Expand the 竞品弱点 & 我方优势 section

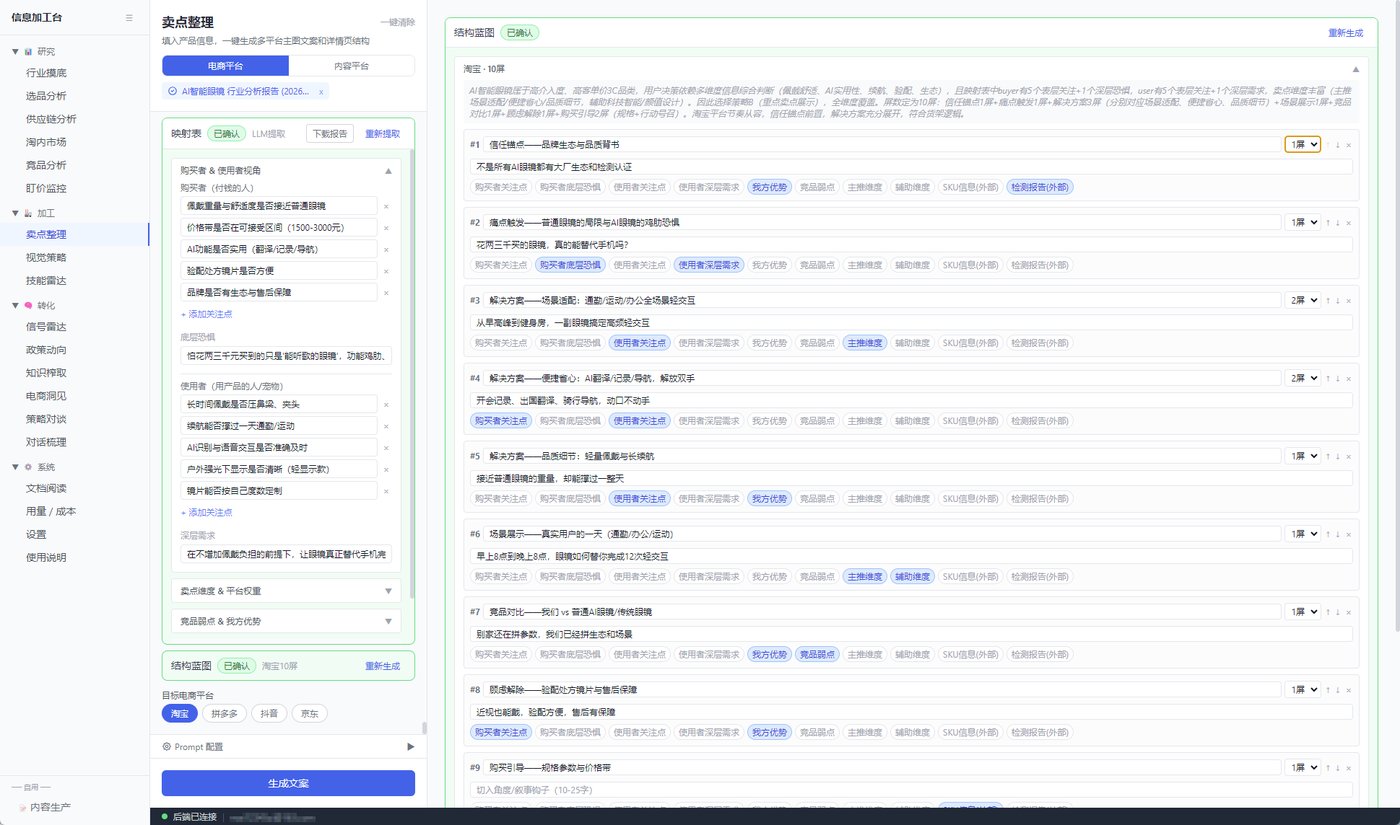(x=285, y=621)
